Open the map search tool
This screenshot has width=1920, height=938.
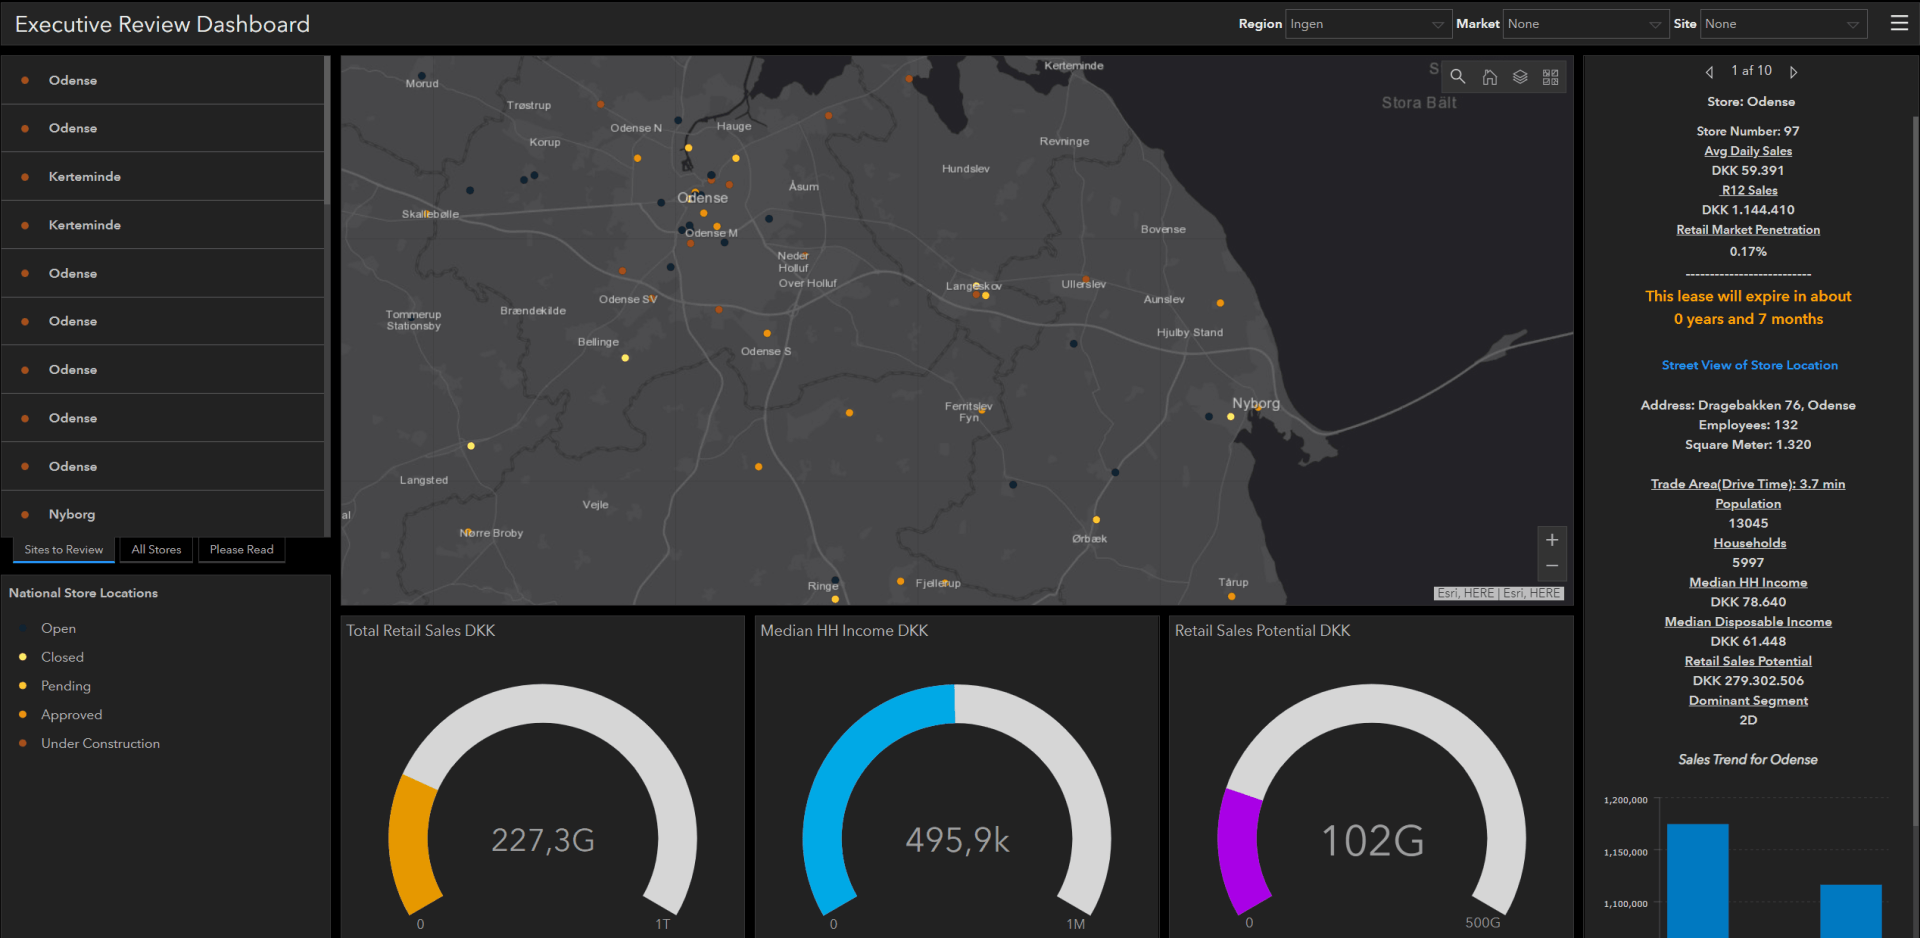(1458, 77)
